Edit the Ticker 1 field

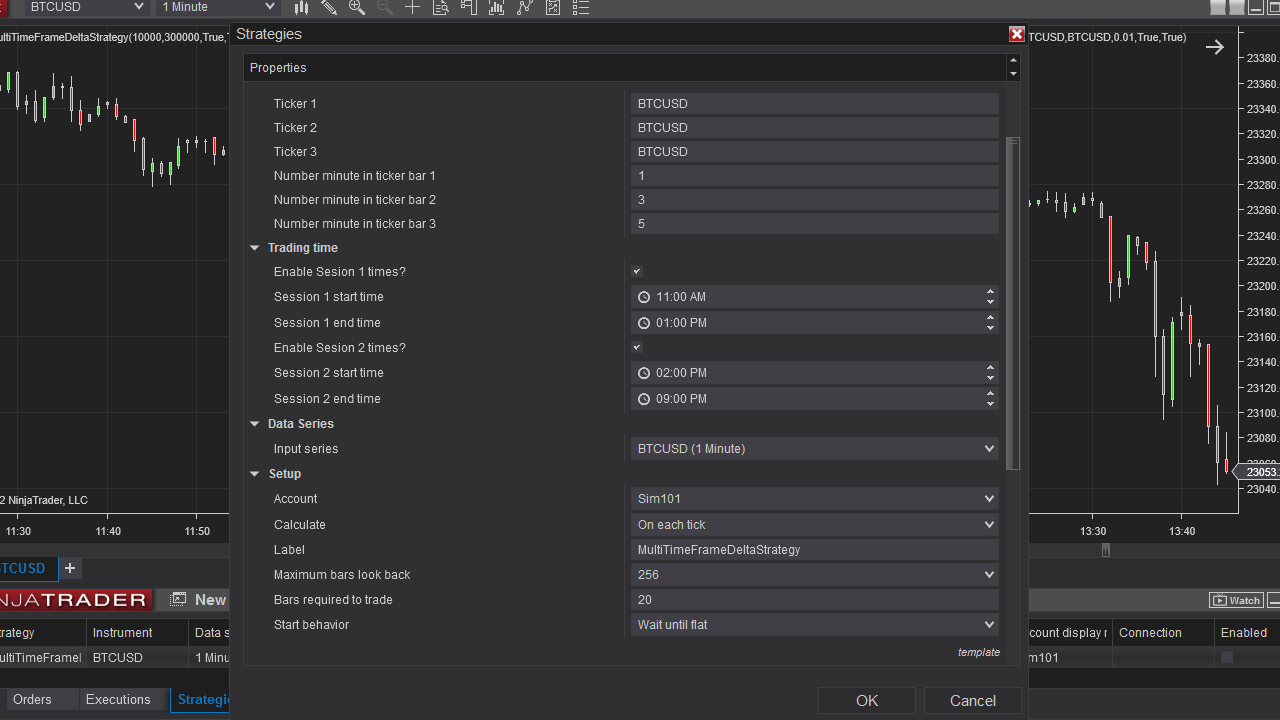coord(815,104)
